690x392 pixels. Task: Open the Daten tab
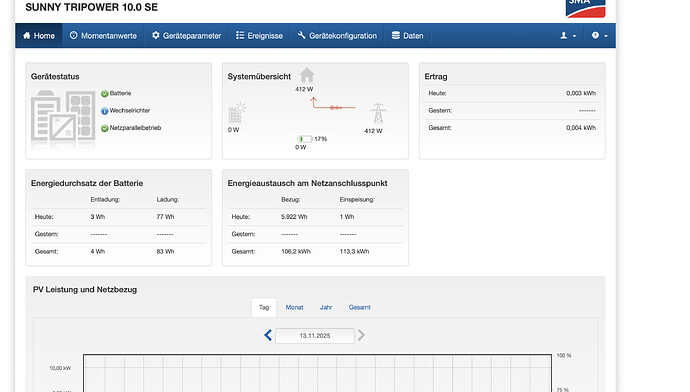tap(407, 36)
